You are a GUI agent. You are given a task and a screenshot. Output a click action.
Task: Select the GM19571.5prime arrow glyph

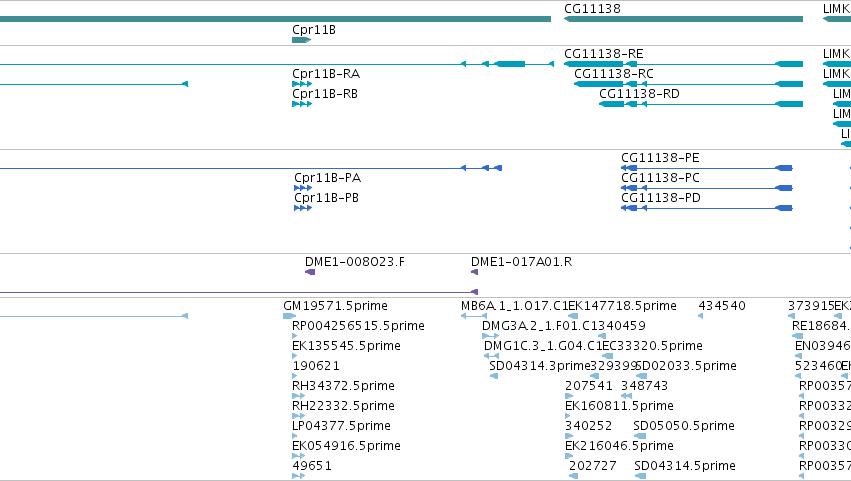289,316
